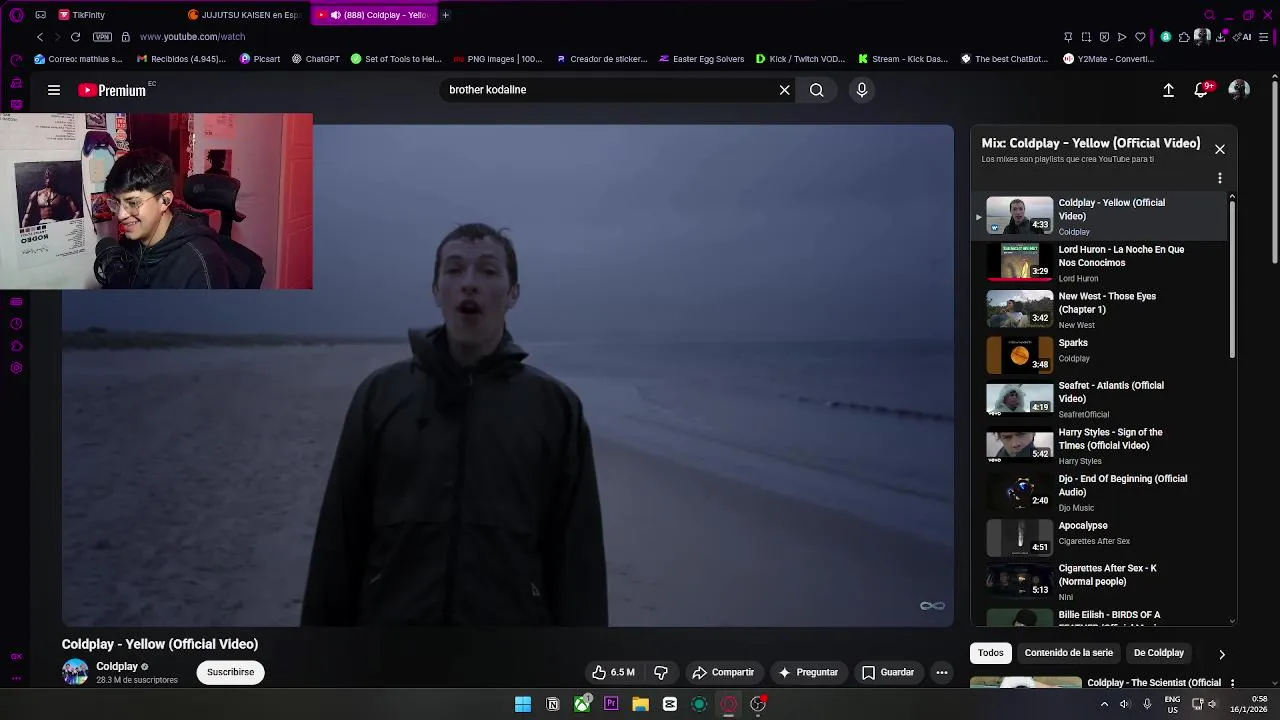Select the De Coldplay chip
This screenshot has width=1280, height=720.
pyautogui.click(x=1159, y=653)
